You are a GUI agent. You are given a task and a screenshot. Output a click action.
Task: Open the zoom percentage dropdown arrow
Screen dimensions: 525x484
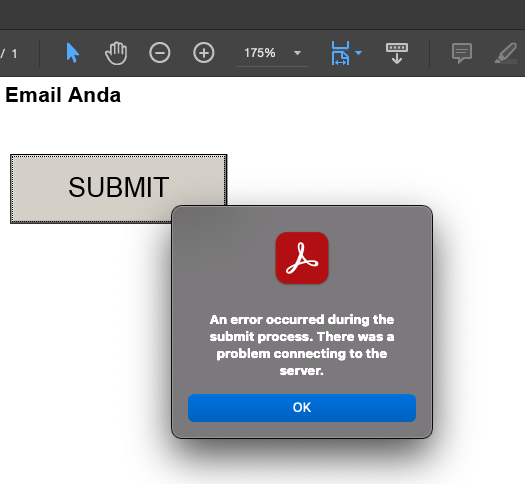click(297, 53)
